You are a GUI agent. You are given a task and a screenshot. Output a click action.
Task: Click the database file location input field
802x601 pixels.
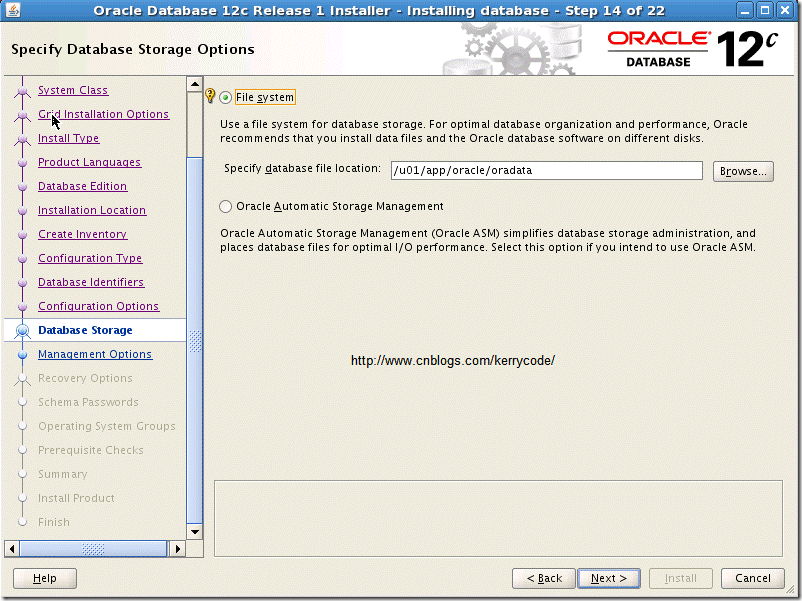click(546, 170)
